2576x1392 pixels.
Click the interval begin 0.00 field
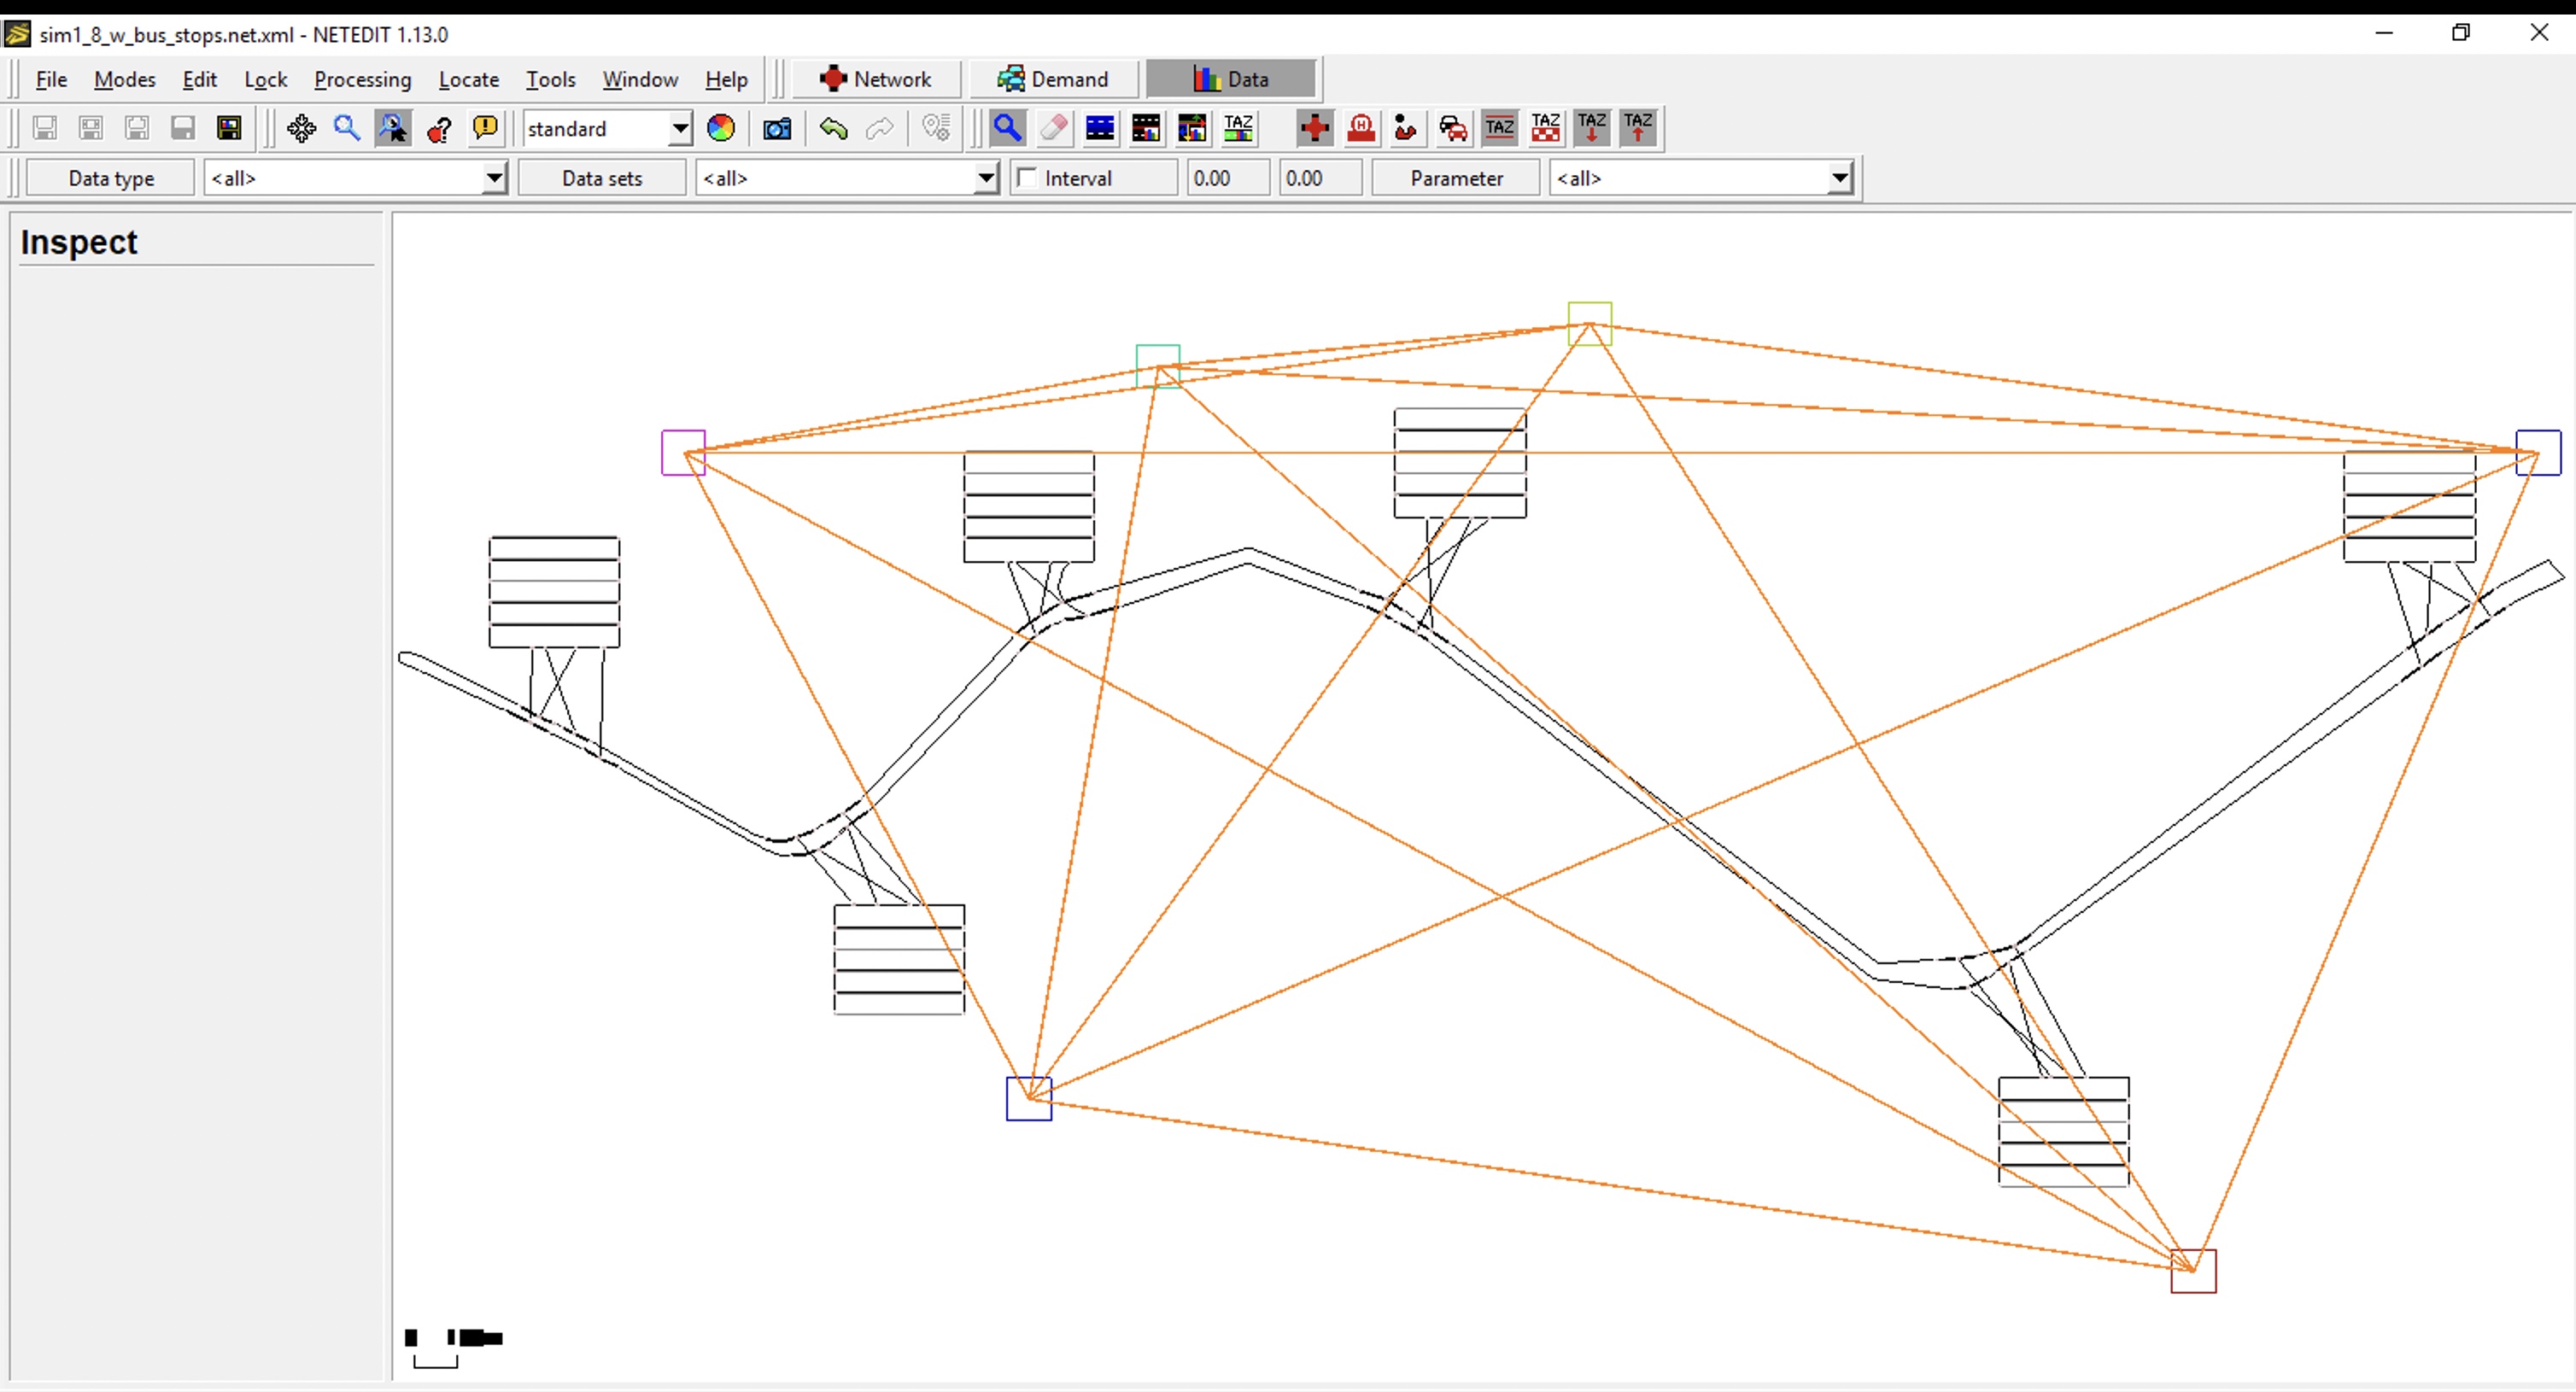tap(1227, 178)
